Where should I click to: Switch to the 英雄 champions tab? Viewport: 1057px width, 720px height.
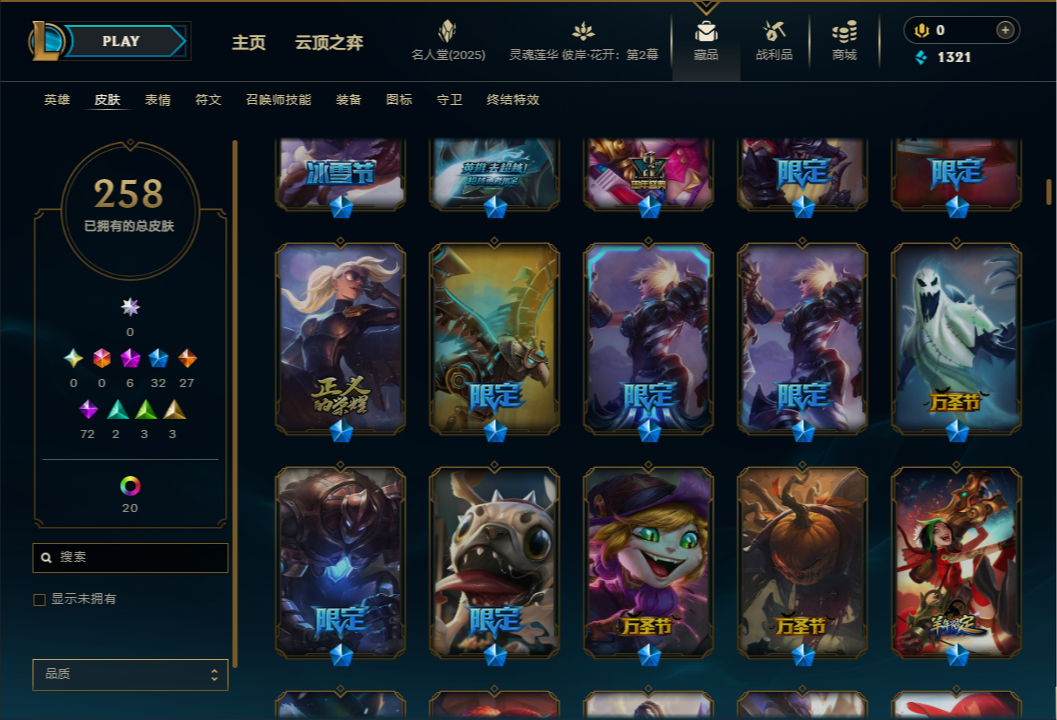(x=57, y=100)
